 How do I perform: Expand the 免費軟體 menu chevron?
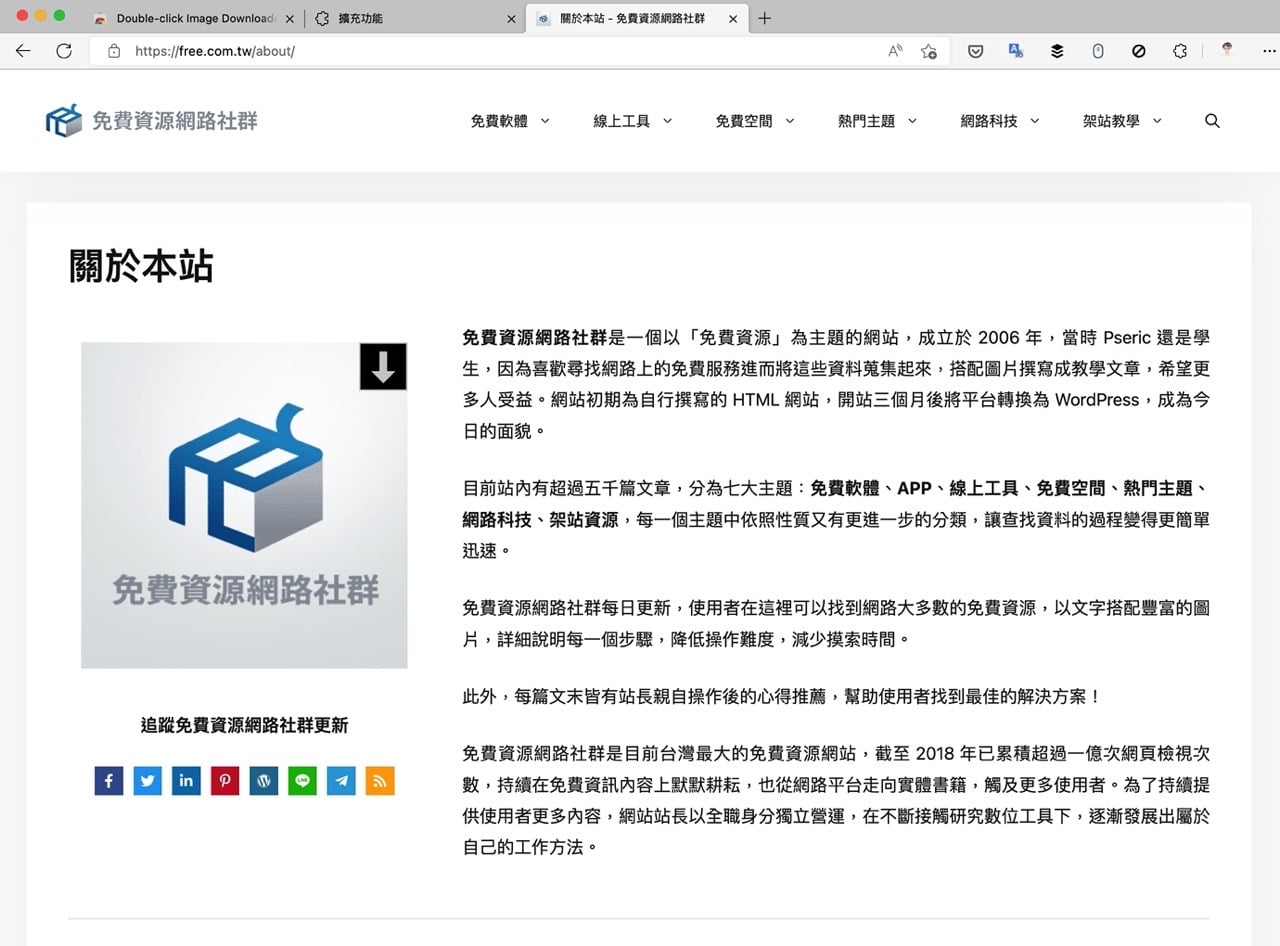pyautogui.click(x=545, y=121)
